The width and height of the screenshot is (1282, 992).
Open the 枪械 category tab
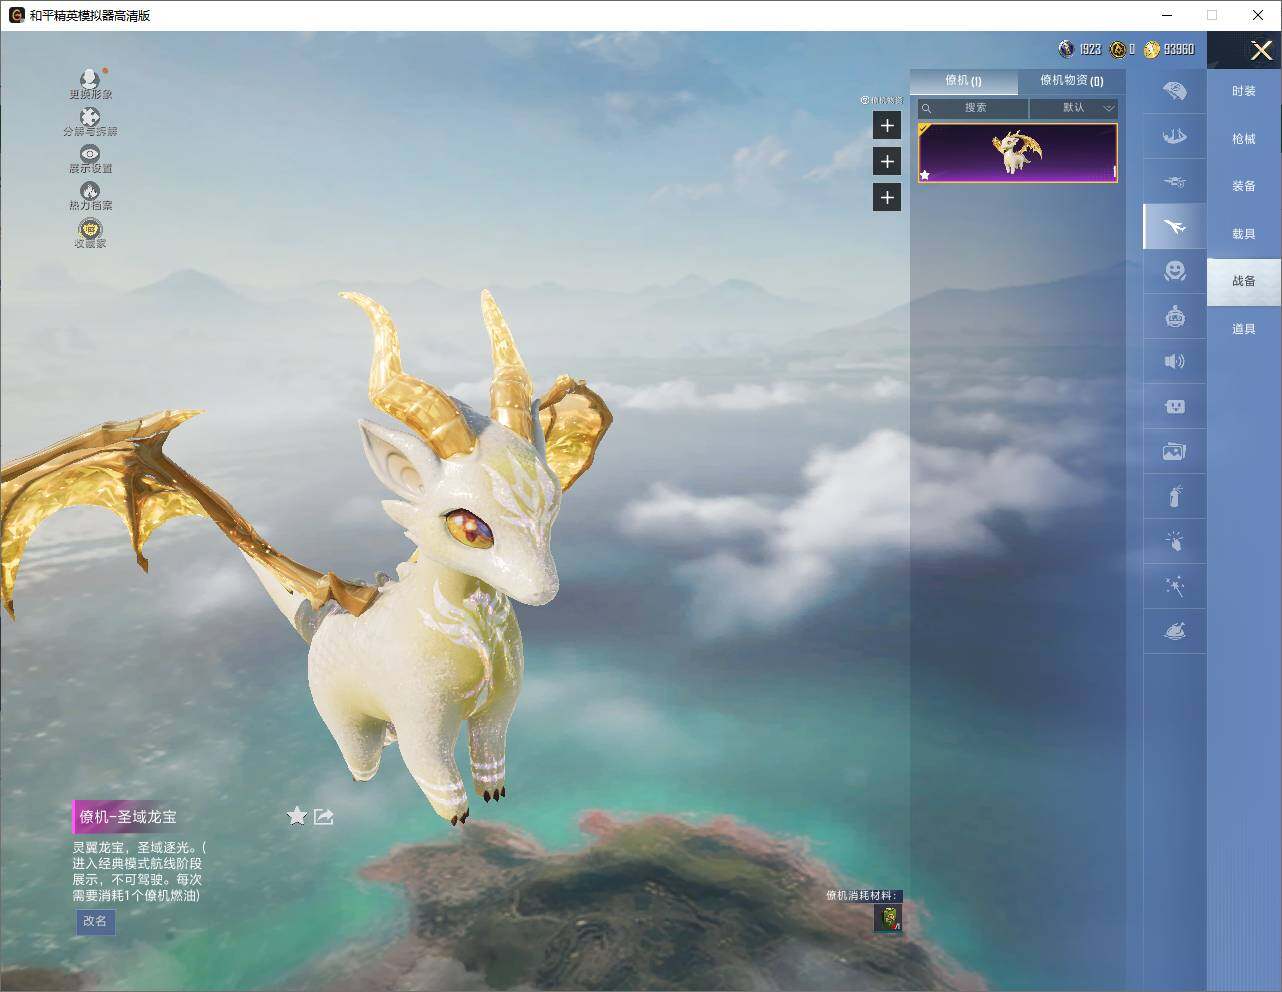(1244, 139)
